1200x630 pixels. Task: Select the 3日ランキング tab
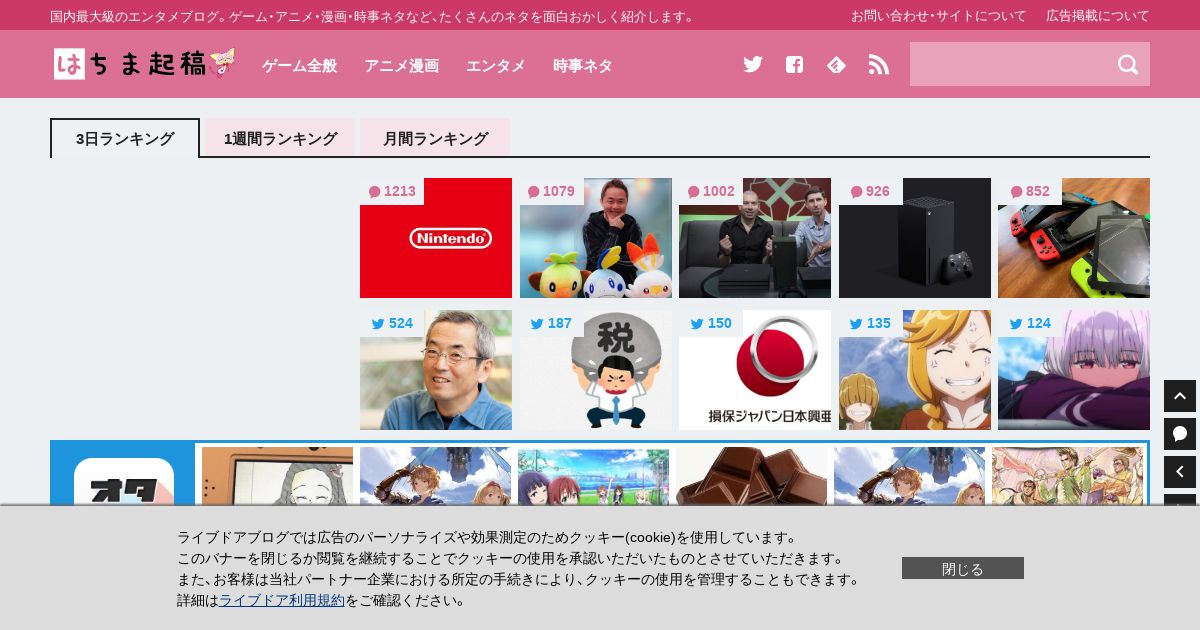(125, 138)
